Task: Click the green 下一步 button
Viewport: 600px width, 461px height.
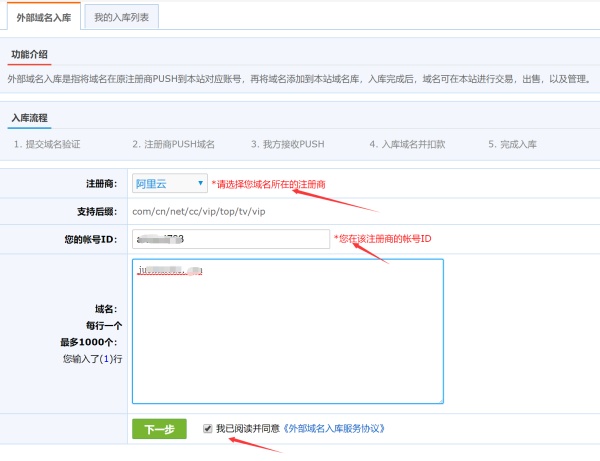Action: 159,429
